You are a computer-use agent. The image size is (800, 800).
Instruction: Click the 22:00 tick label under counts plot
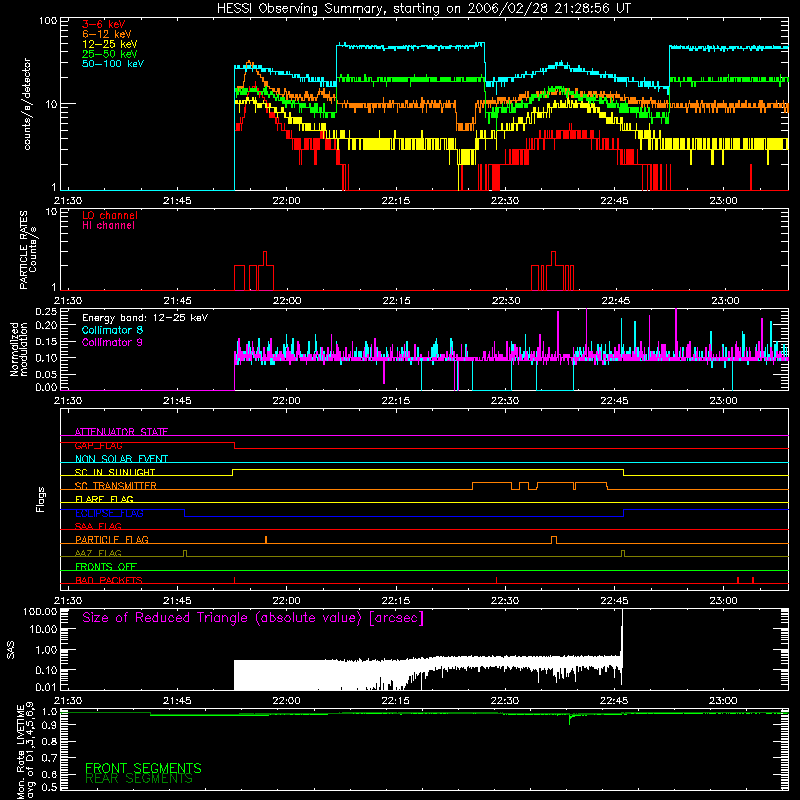tap(286, 201)
